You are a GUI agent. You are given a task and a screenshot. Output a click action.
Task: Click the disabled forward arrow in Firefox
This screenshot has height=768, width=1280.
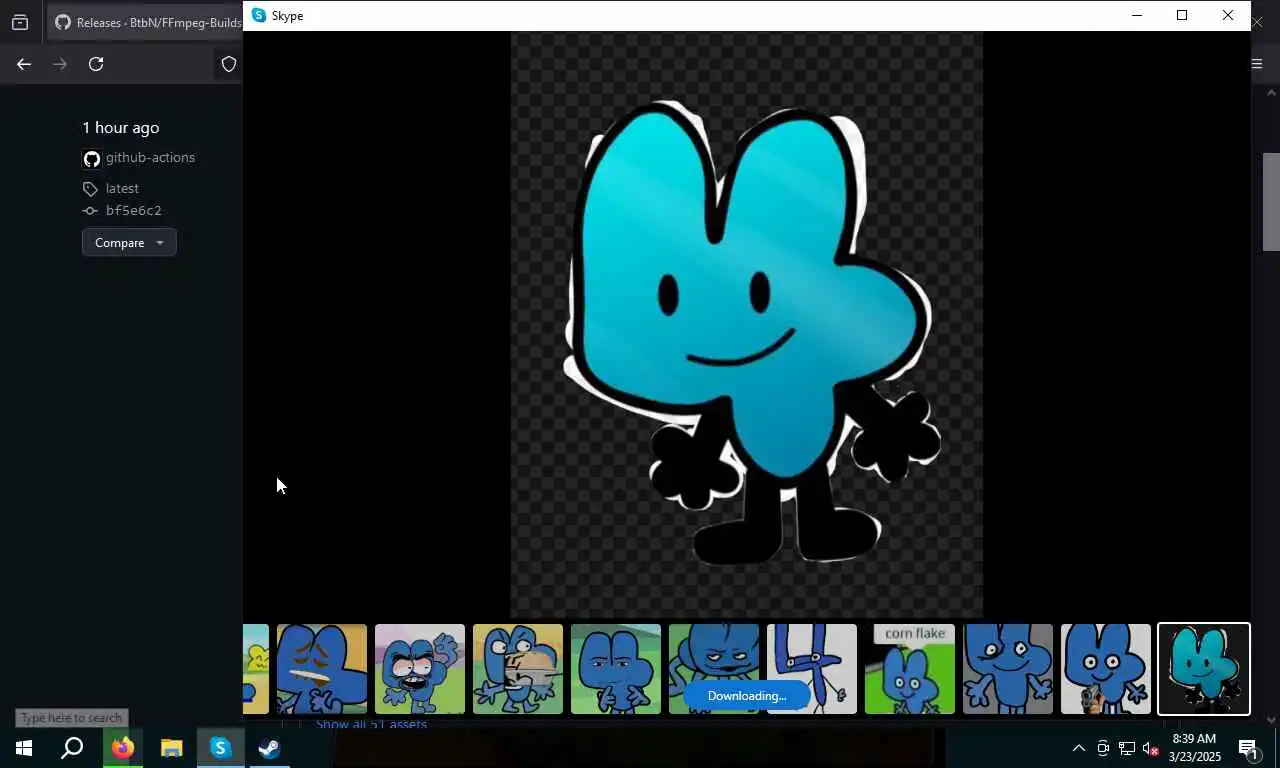click(x=60, y=64)
